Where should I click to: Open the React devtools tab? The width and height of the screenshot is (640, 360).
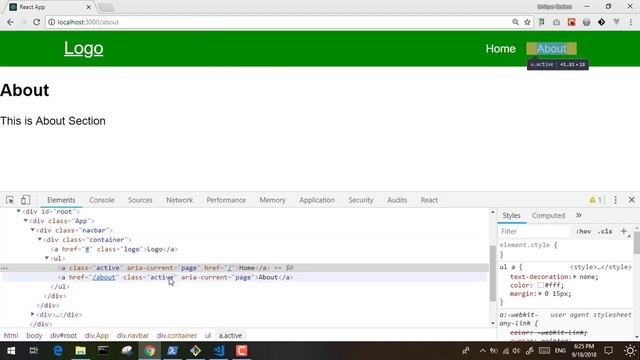coord(429,200)
